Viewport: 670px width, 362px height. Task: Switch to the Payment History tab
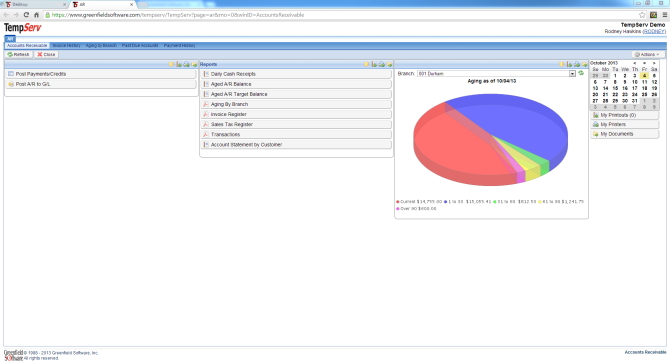(179, 45)
